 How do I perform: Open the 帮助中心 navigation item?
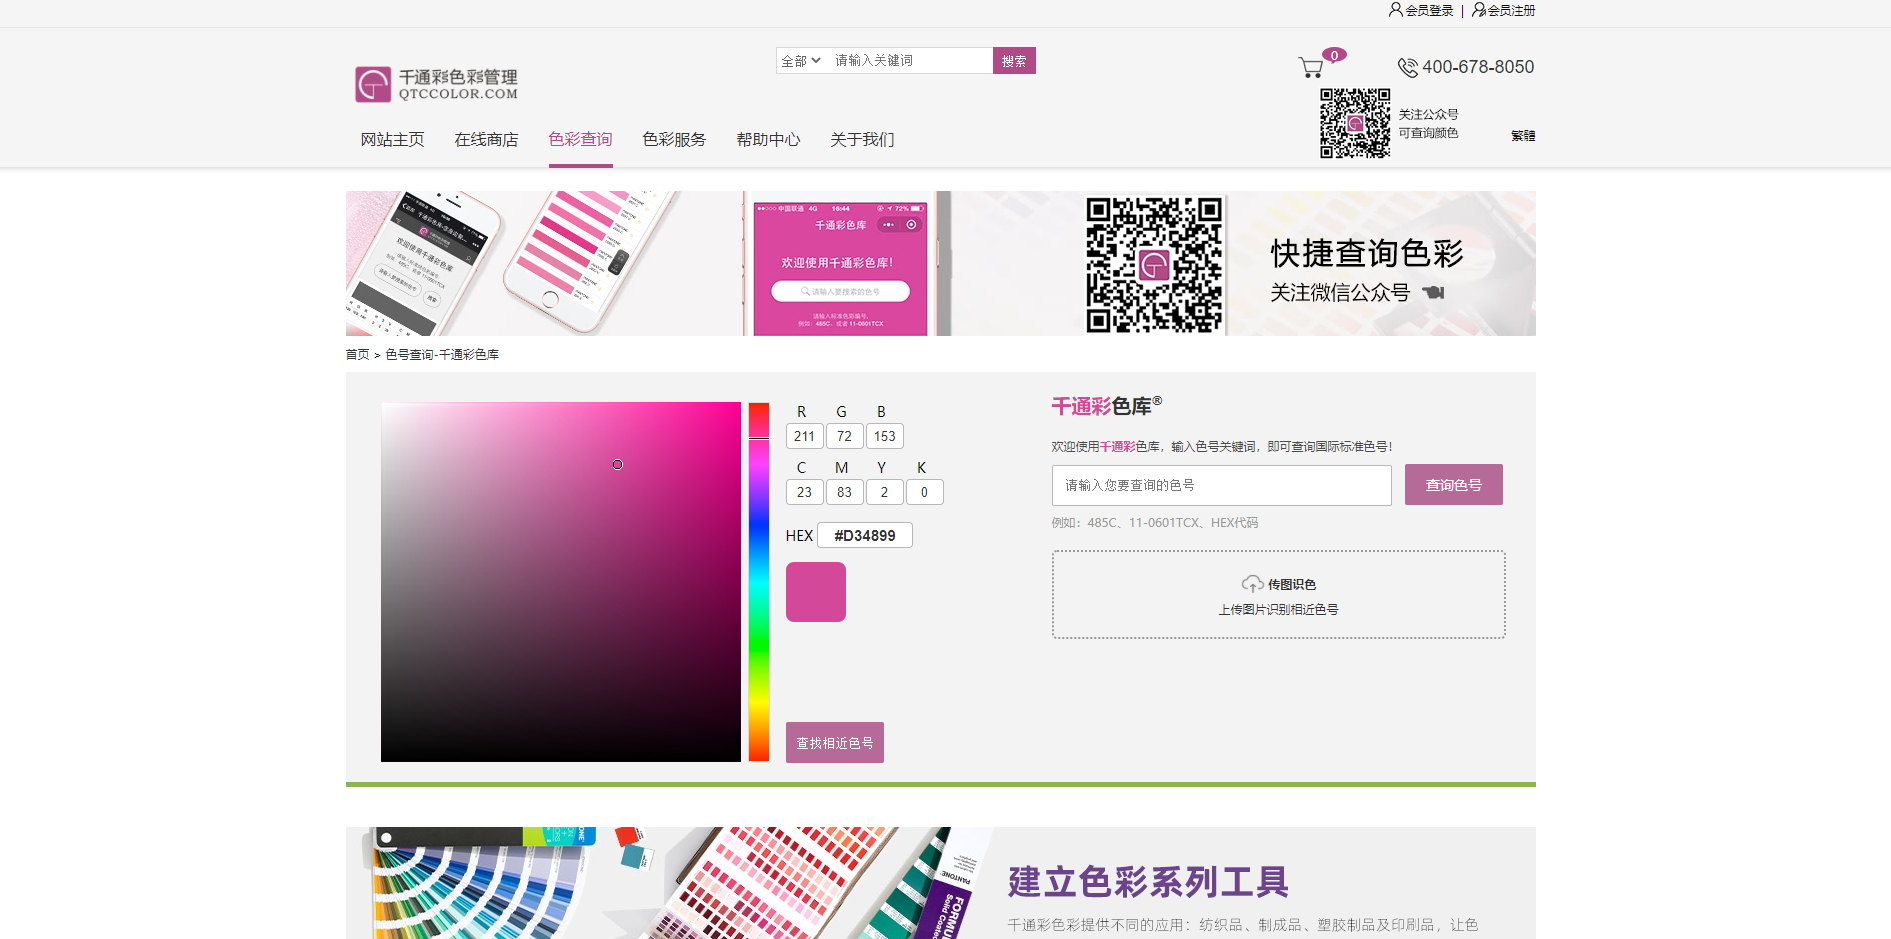point(768,140)
